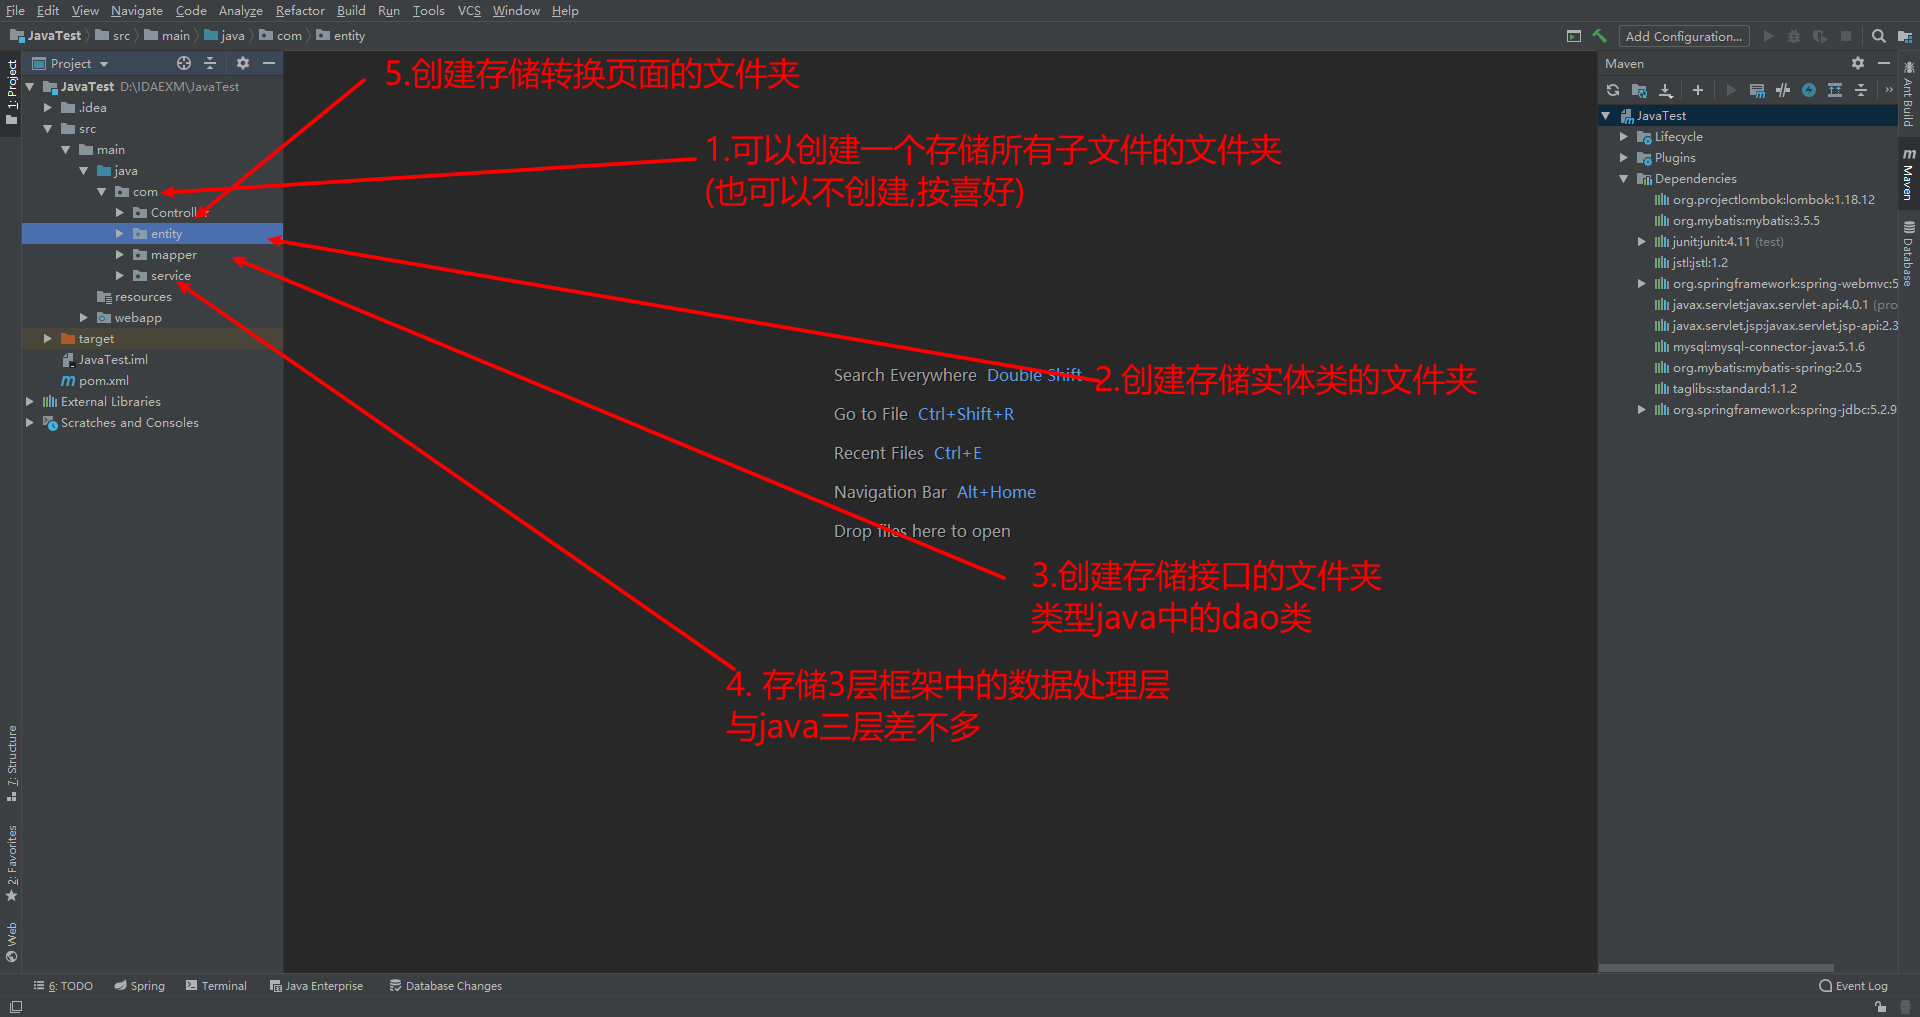Open the Spring tool window tab
This screenshot has height=1017, width=1920.
(139, 986)
